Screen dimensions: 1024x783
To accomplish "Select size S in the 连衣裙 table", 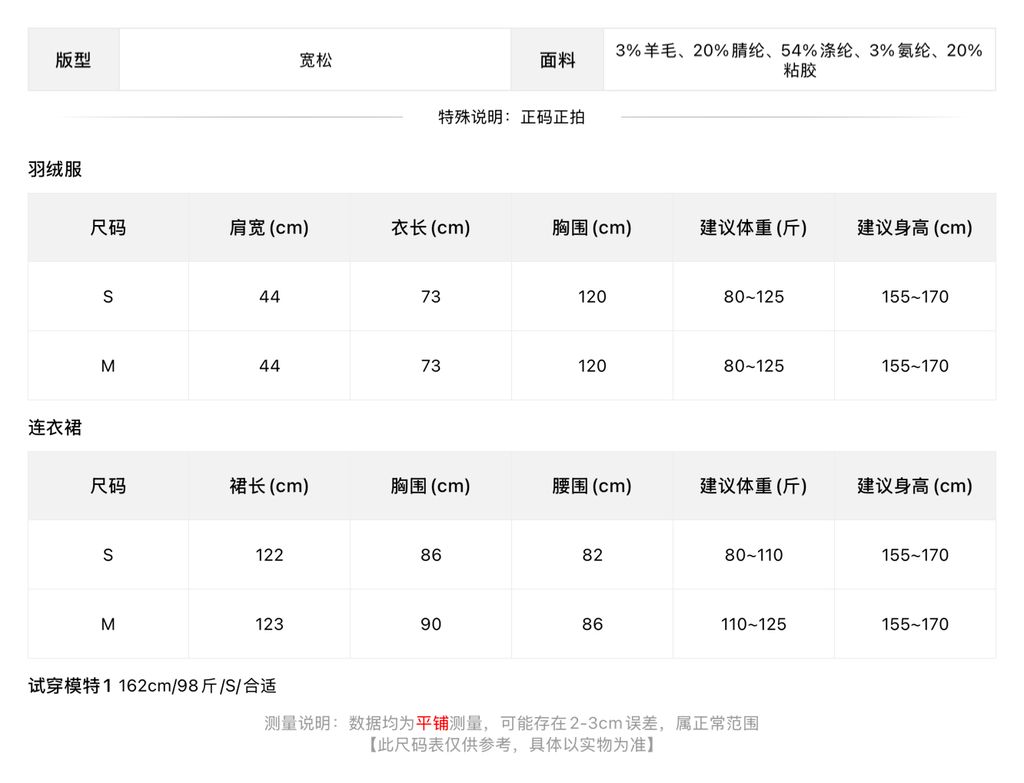I will click(x=108, y=555).
